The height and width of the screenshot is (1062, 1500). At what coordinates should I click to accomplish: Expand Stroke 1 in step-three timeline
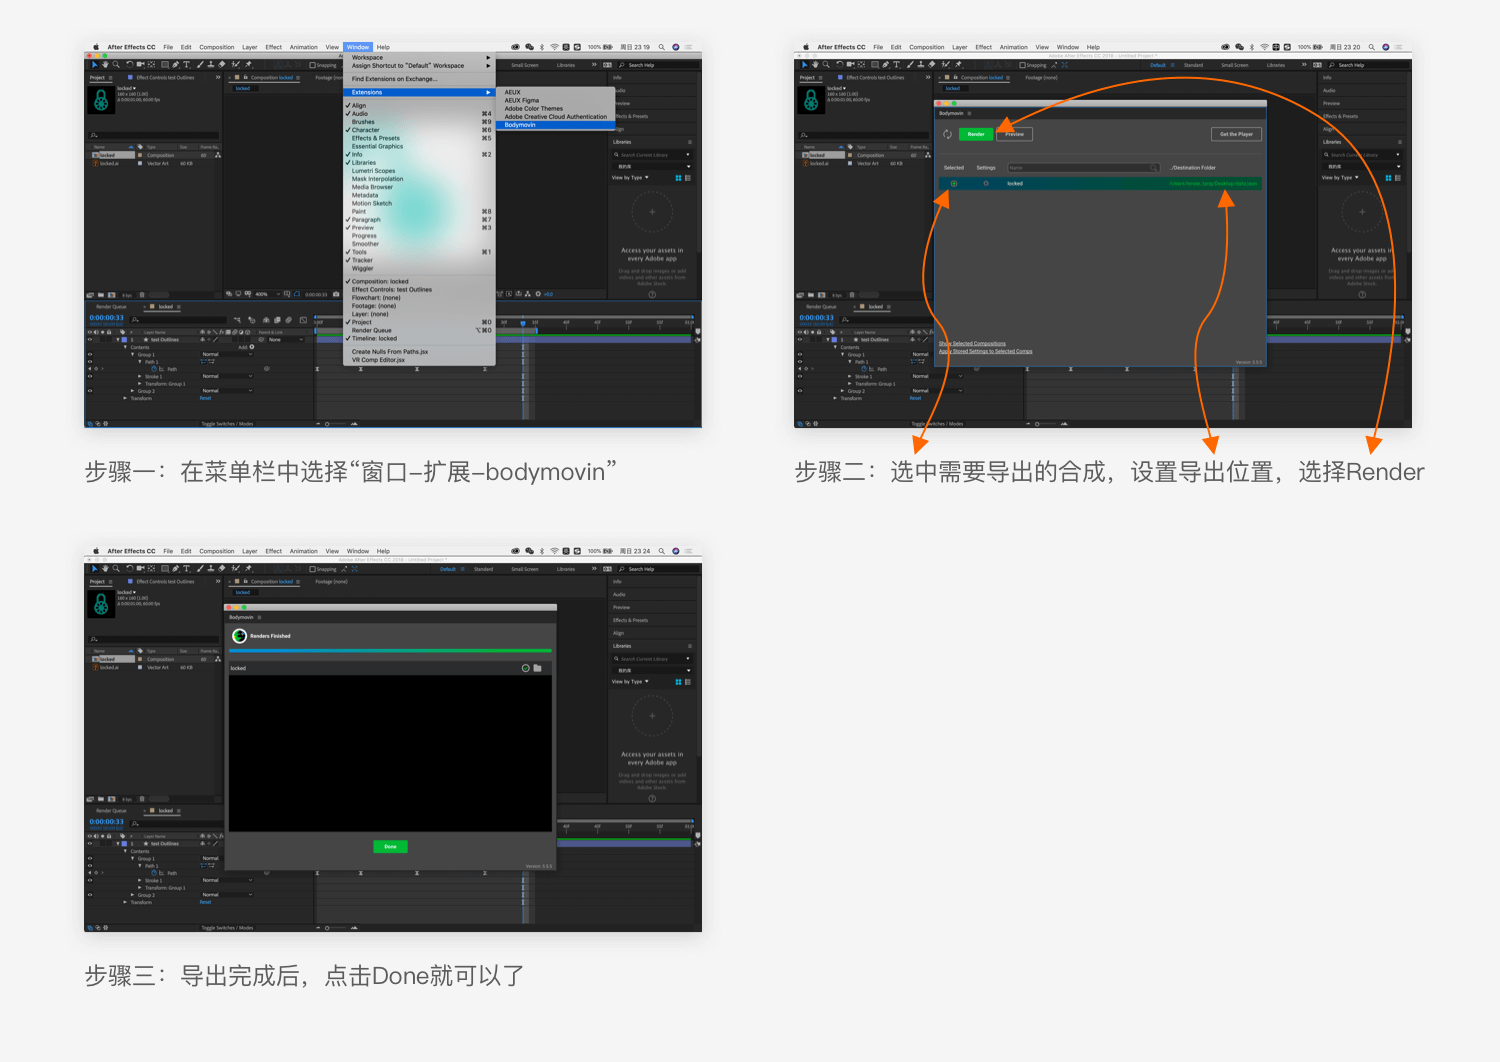click(139, 880)
